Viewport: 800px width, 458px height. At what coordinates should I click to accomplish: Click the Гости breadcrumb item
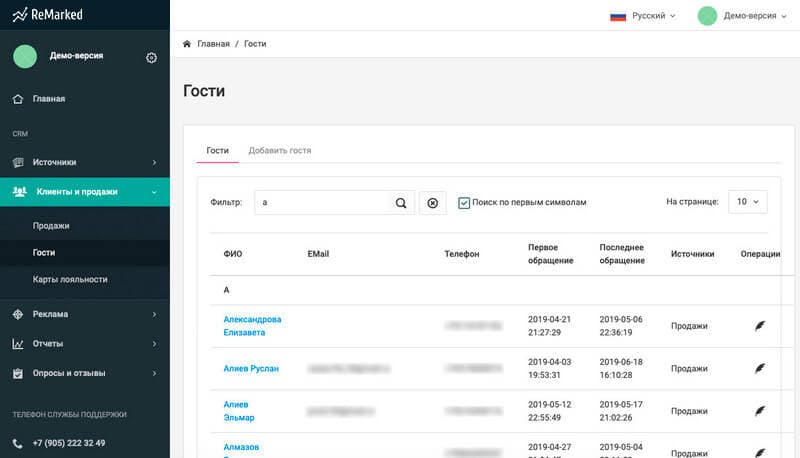[x=255, y=44]
